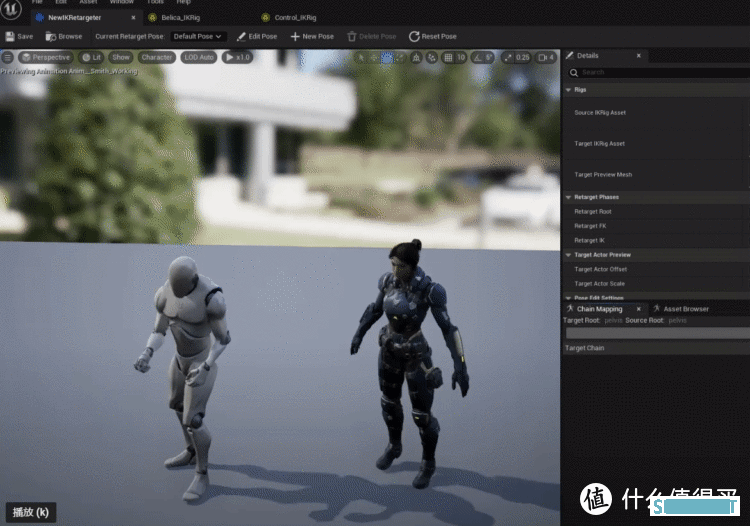Browse to asset in Content Browser

[64, 36]
